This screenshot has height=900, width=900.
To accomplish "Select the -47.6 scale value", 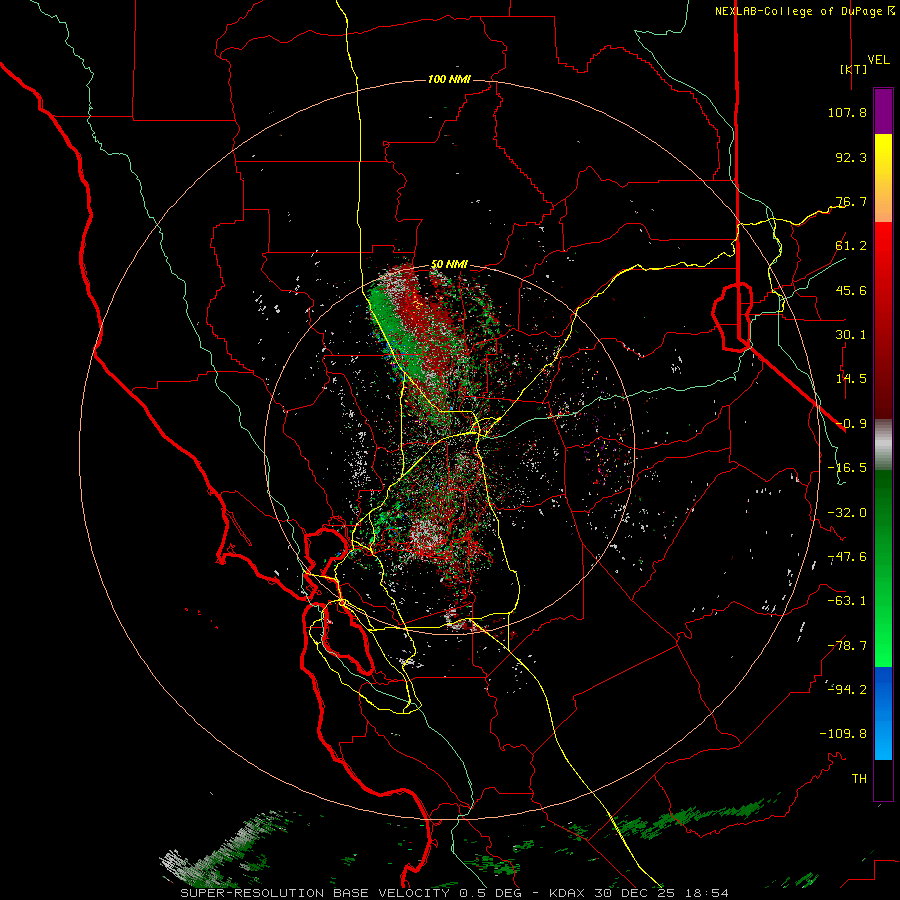I will tap(847, 557).
